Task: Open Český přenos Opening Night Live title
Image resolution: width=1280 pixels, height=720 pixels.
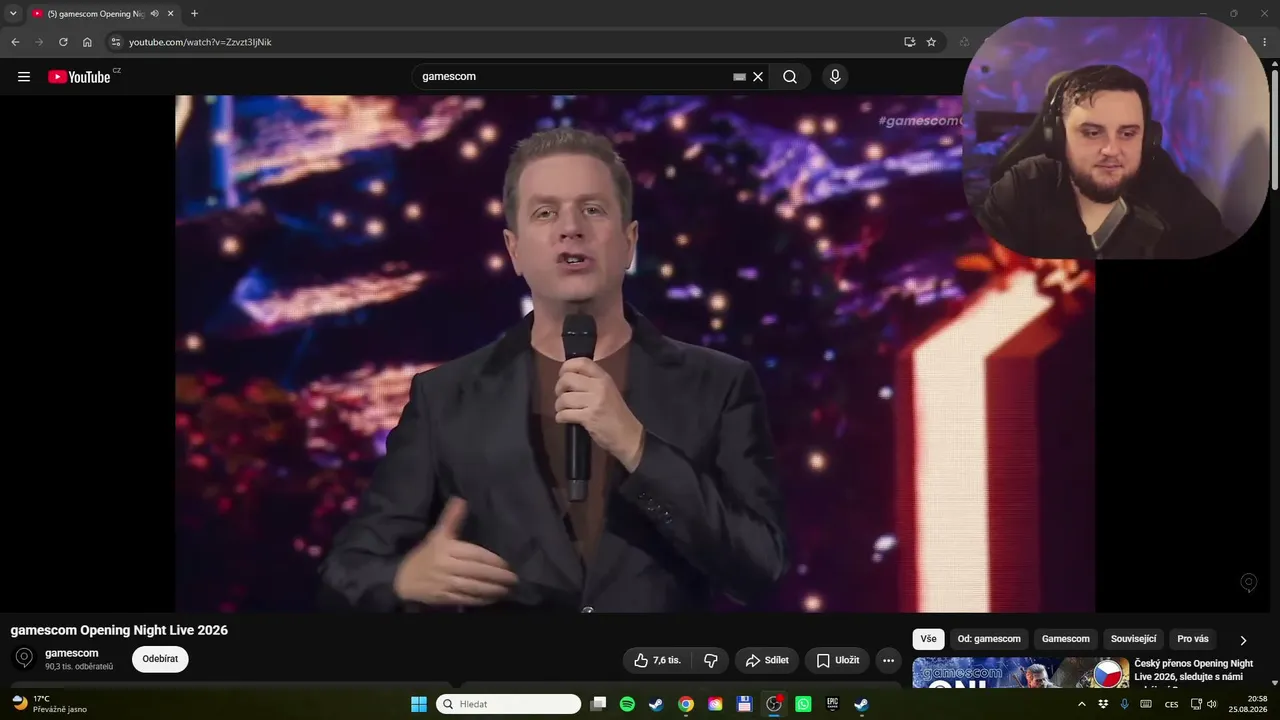Action: (x=1194, y=670)
